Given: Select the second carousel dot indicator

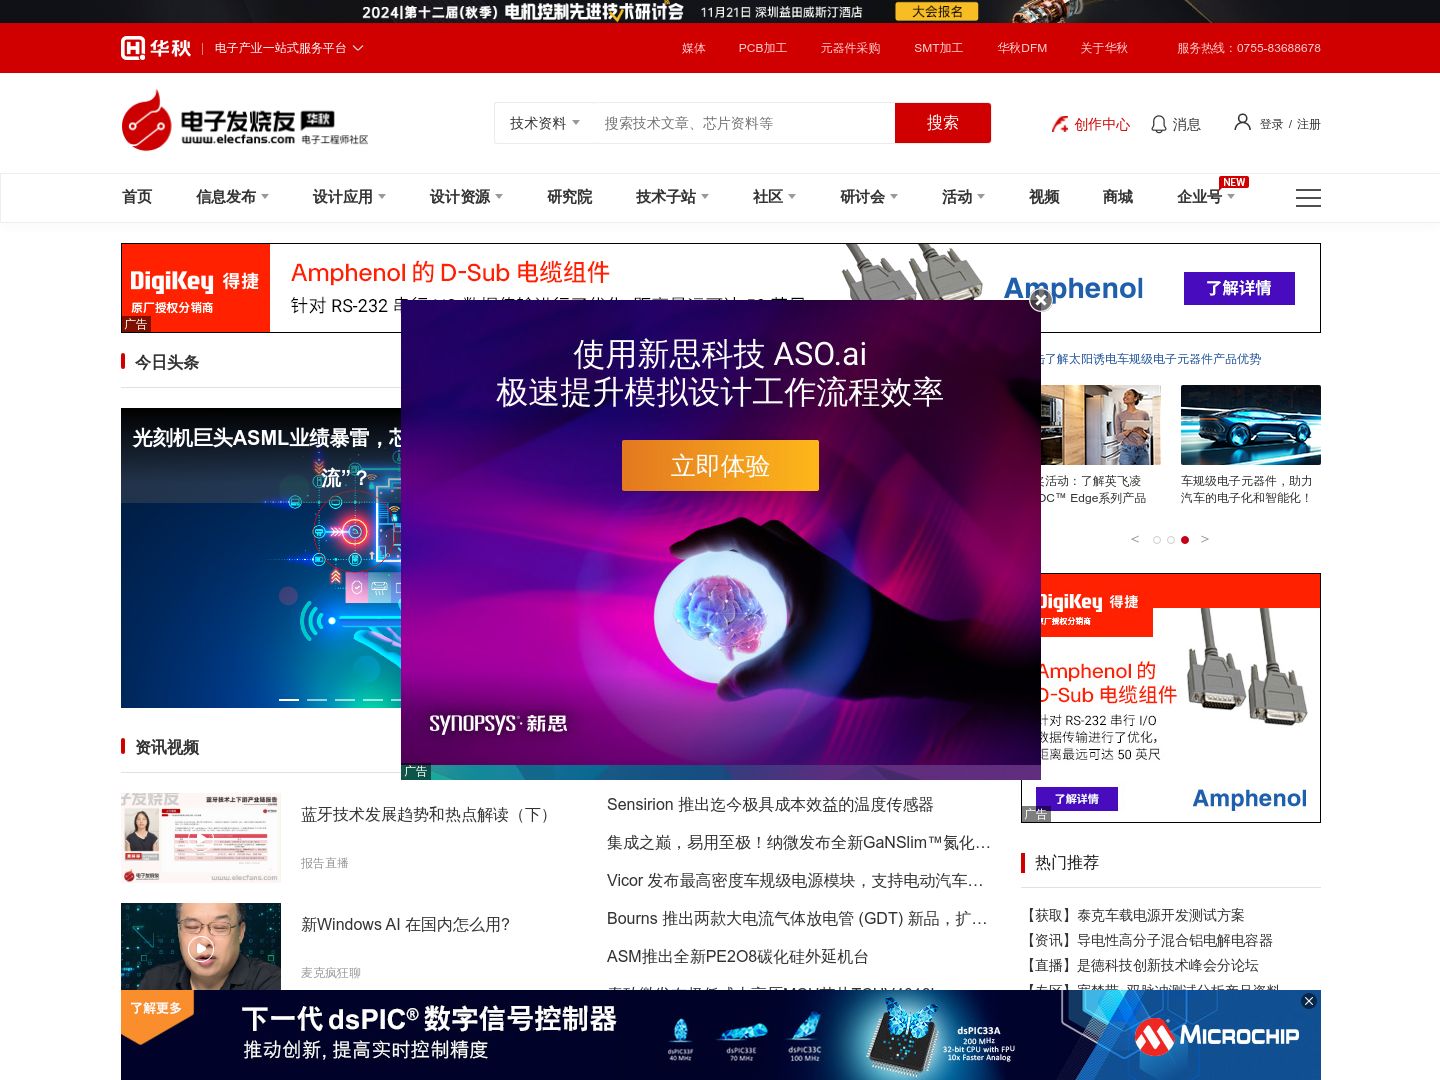Looking at the screenshot, I should pos(1171,540).
